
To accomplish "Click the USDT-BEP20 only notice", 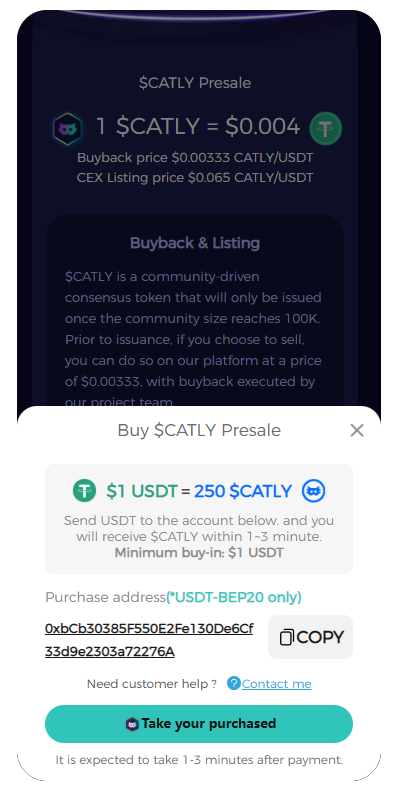I will (234, 597).
